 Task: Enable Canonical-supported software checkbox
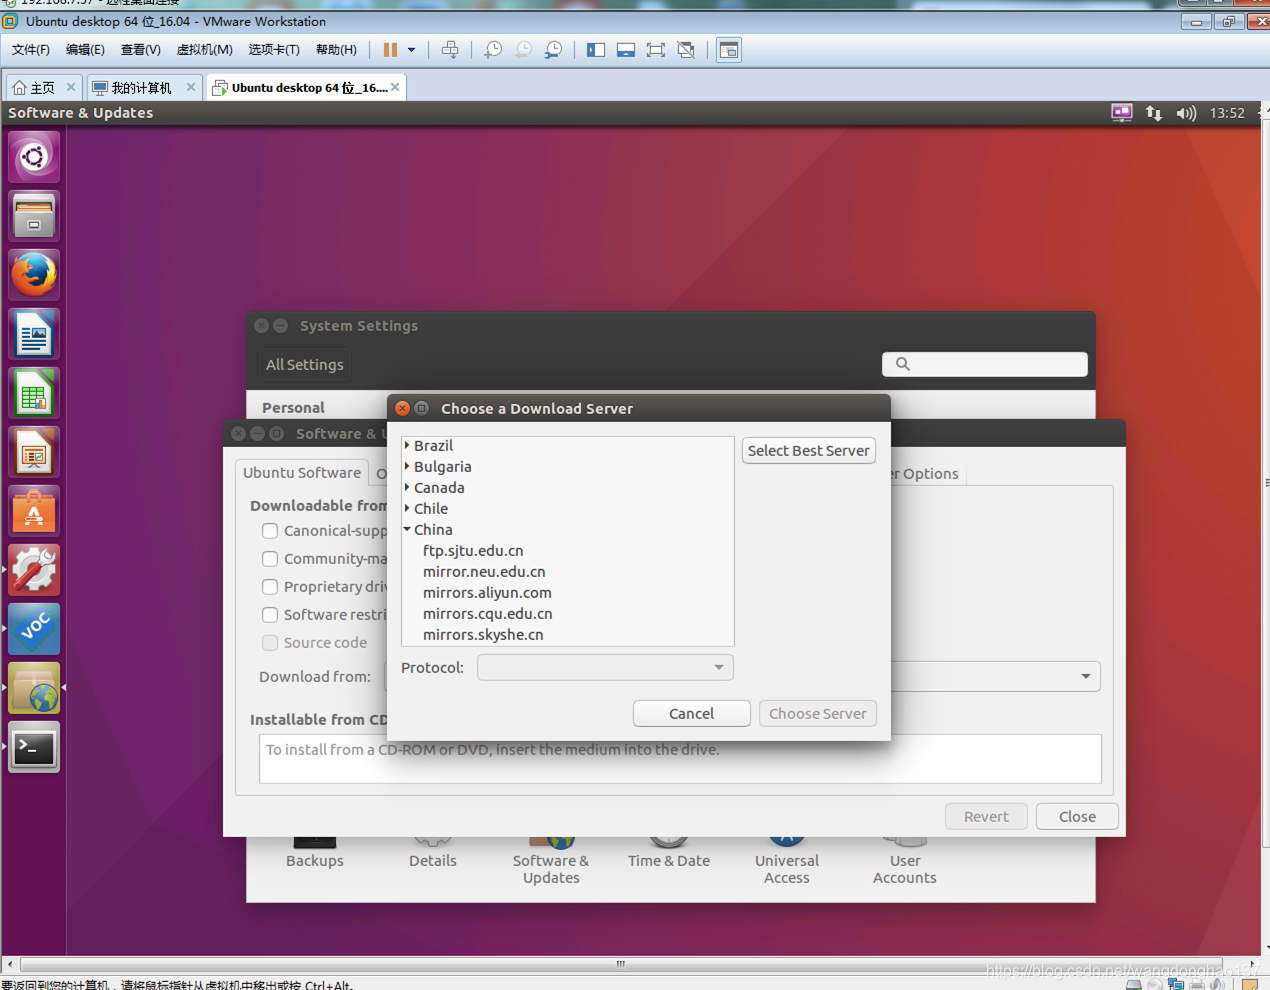pos(270,531)
